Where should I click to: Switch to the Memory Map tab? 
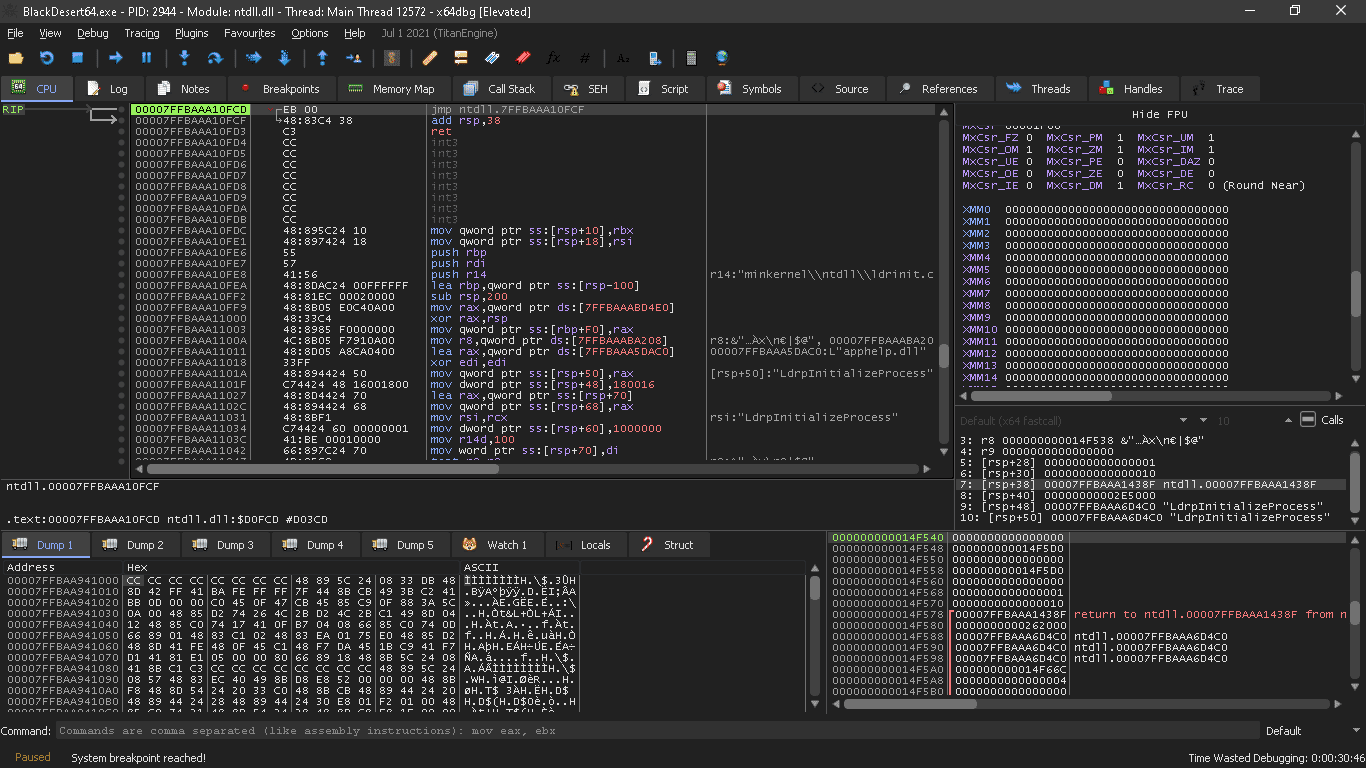point(392,89)
